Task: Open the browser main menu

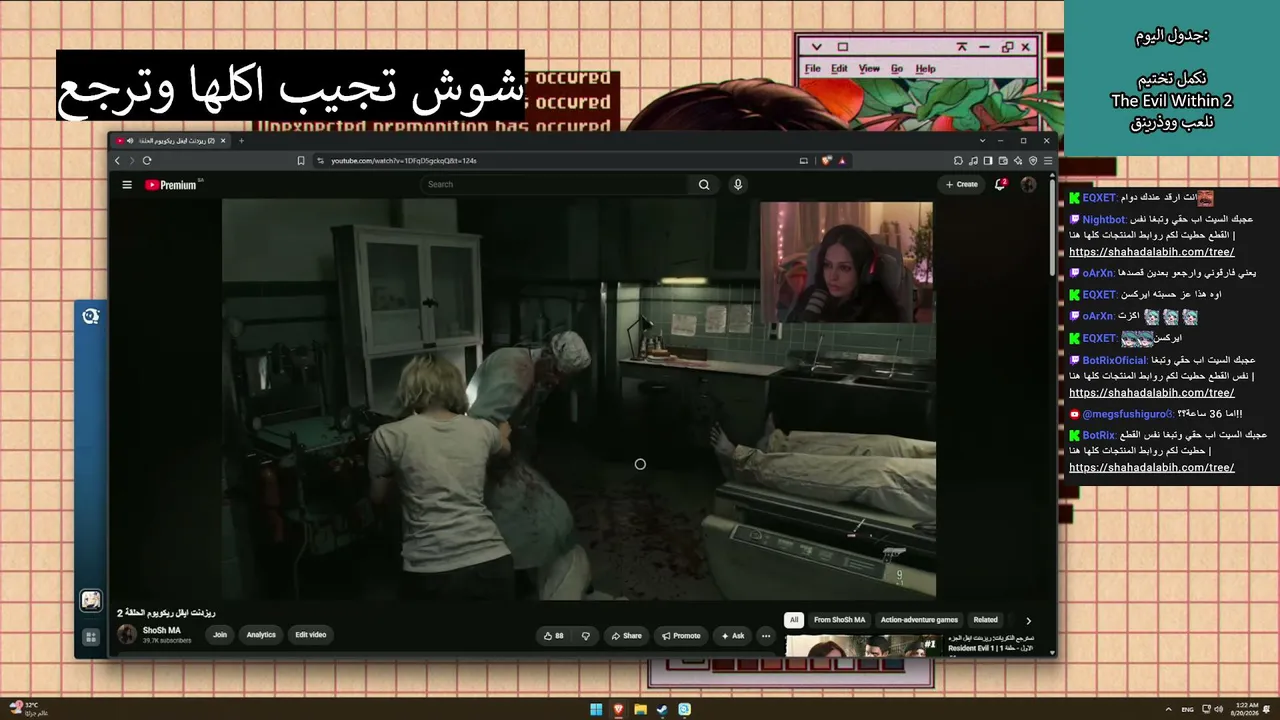Action: click(1048, 160)
